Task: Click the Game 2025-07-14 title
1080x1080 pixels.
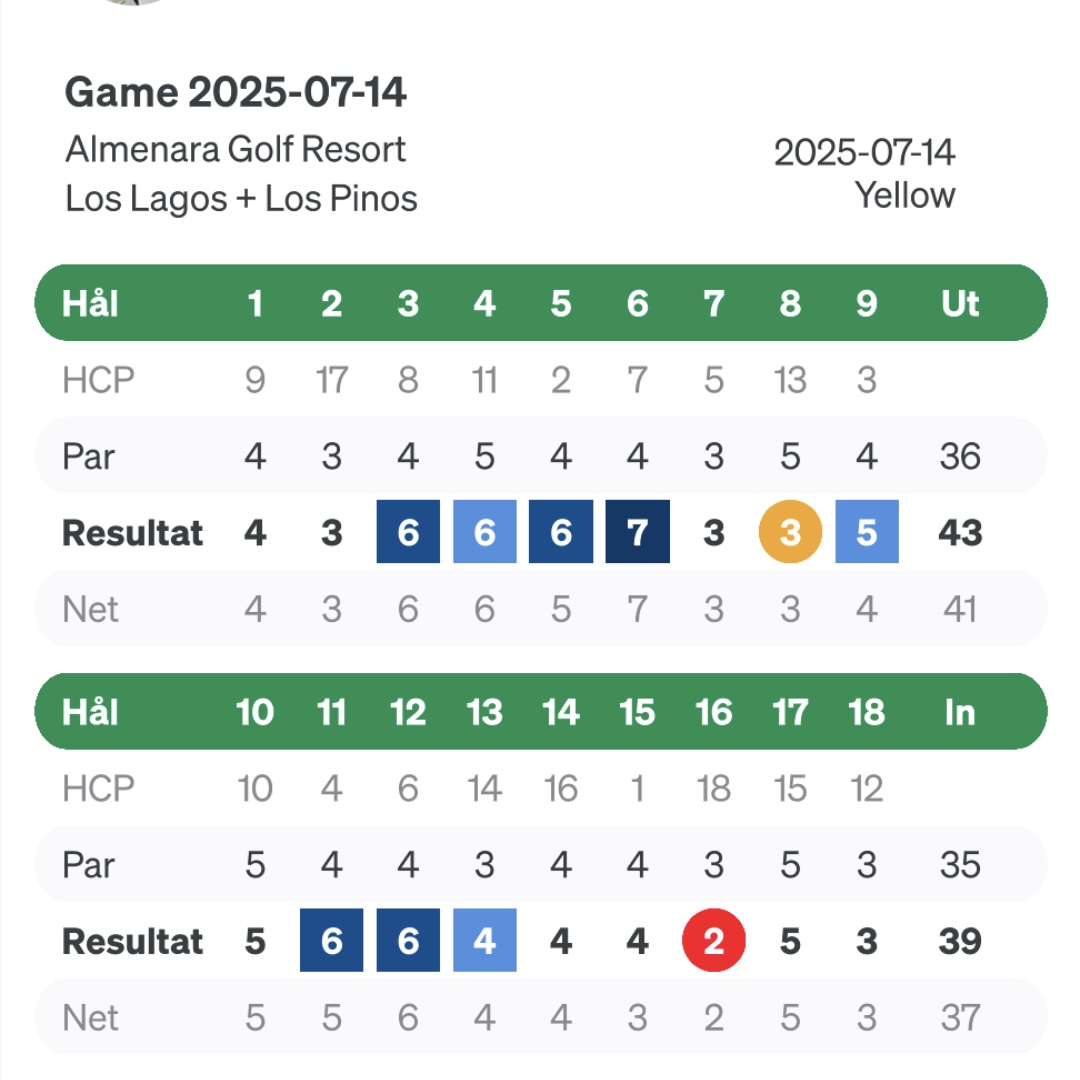Action: 235,92
